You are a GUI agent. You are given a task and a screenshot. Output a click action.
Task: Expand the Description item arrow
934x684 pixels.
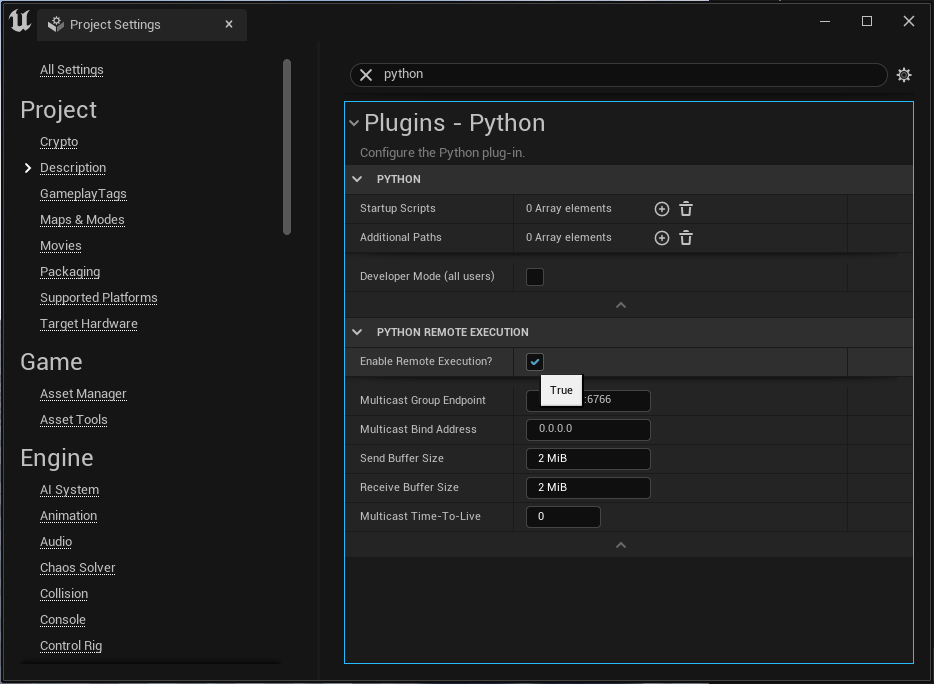[x=28, y=168]
